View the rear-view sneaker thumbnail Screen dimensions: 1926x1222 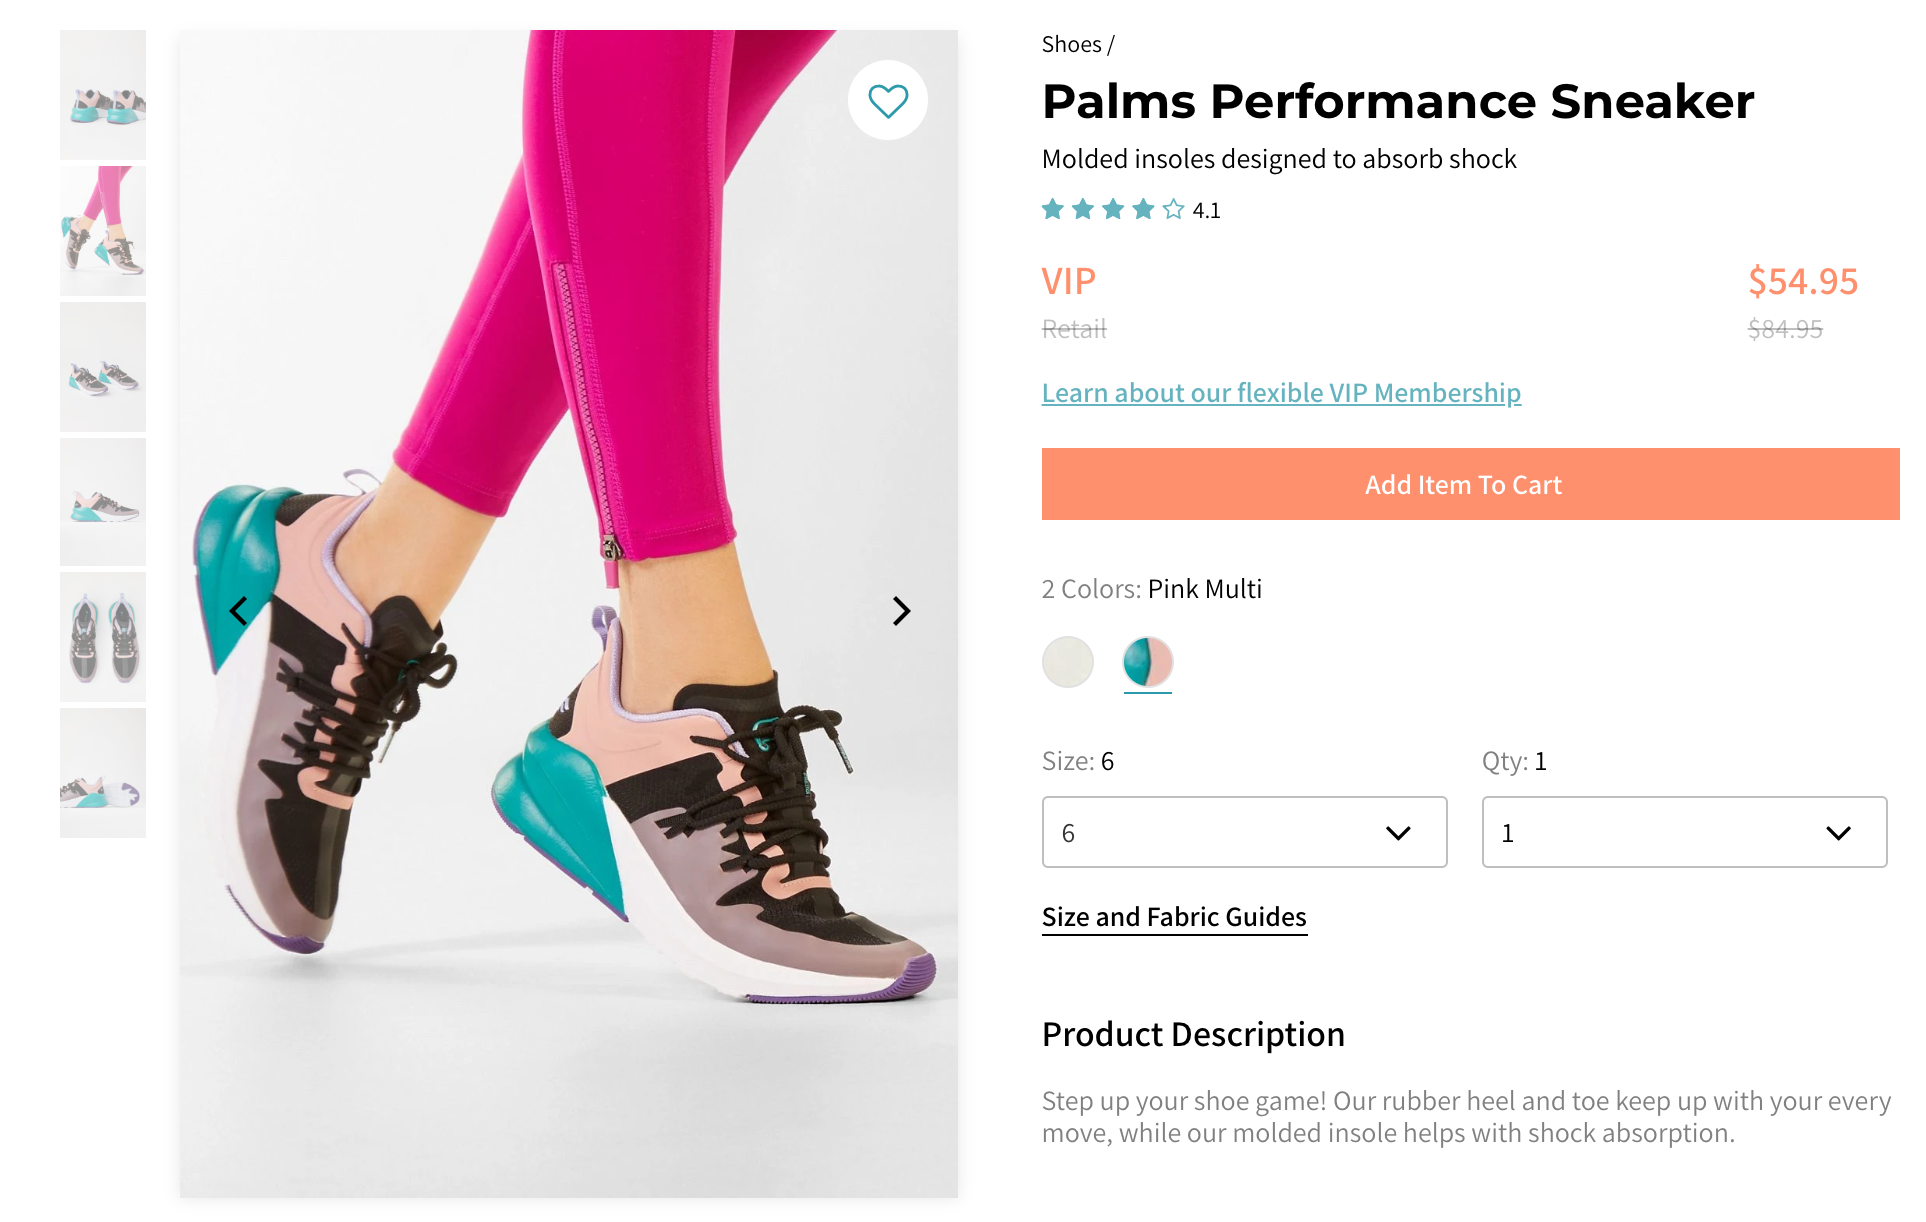point(103,94)
